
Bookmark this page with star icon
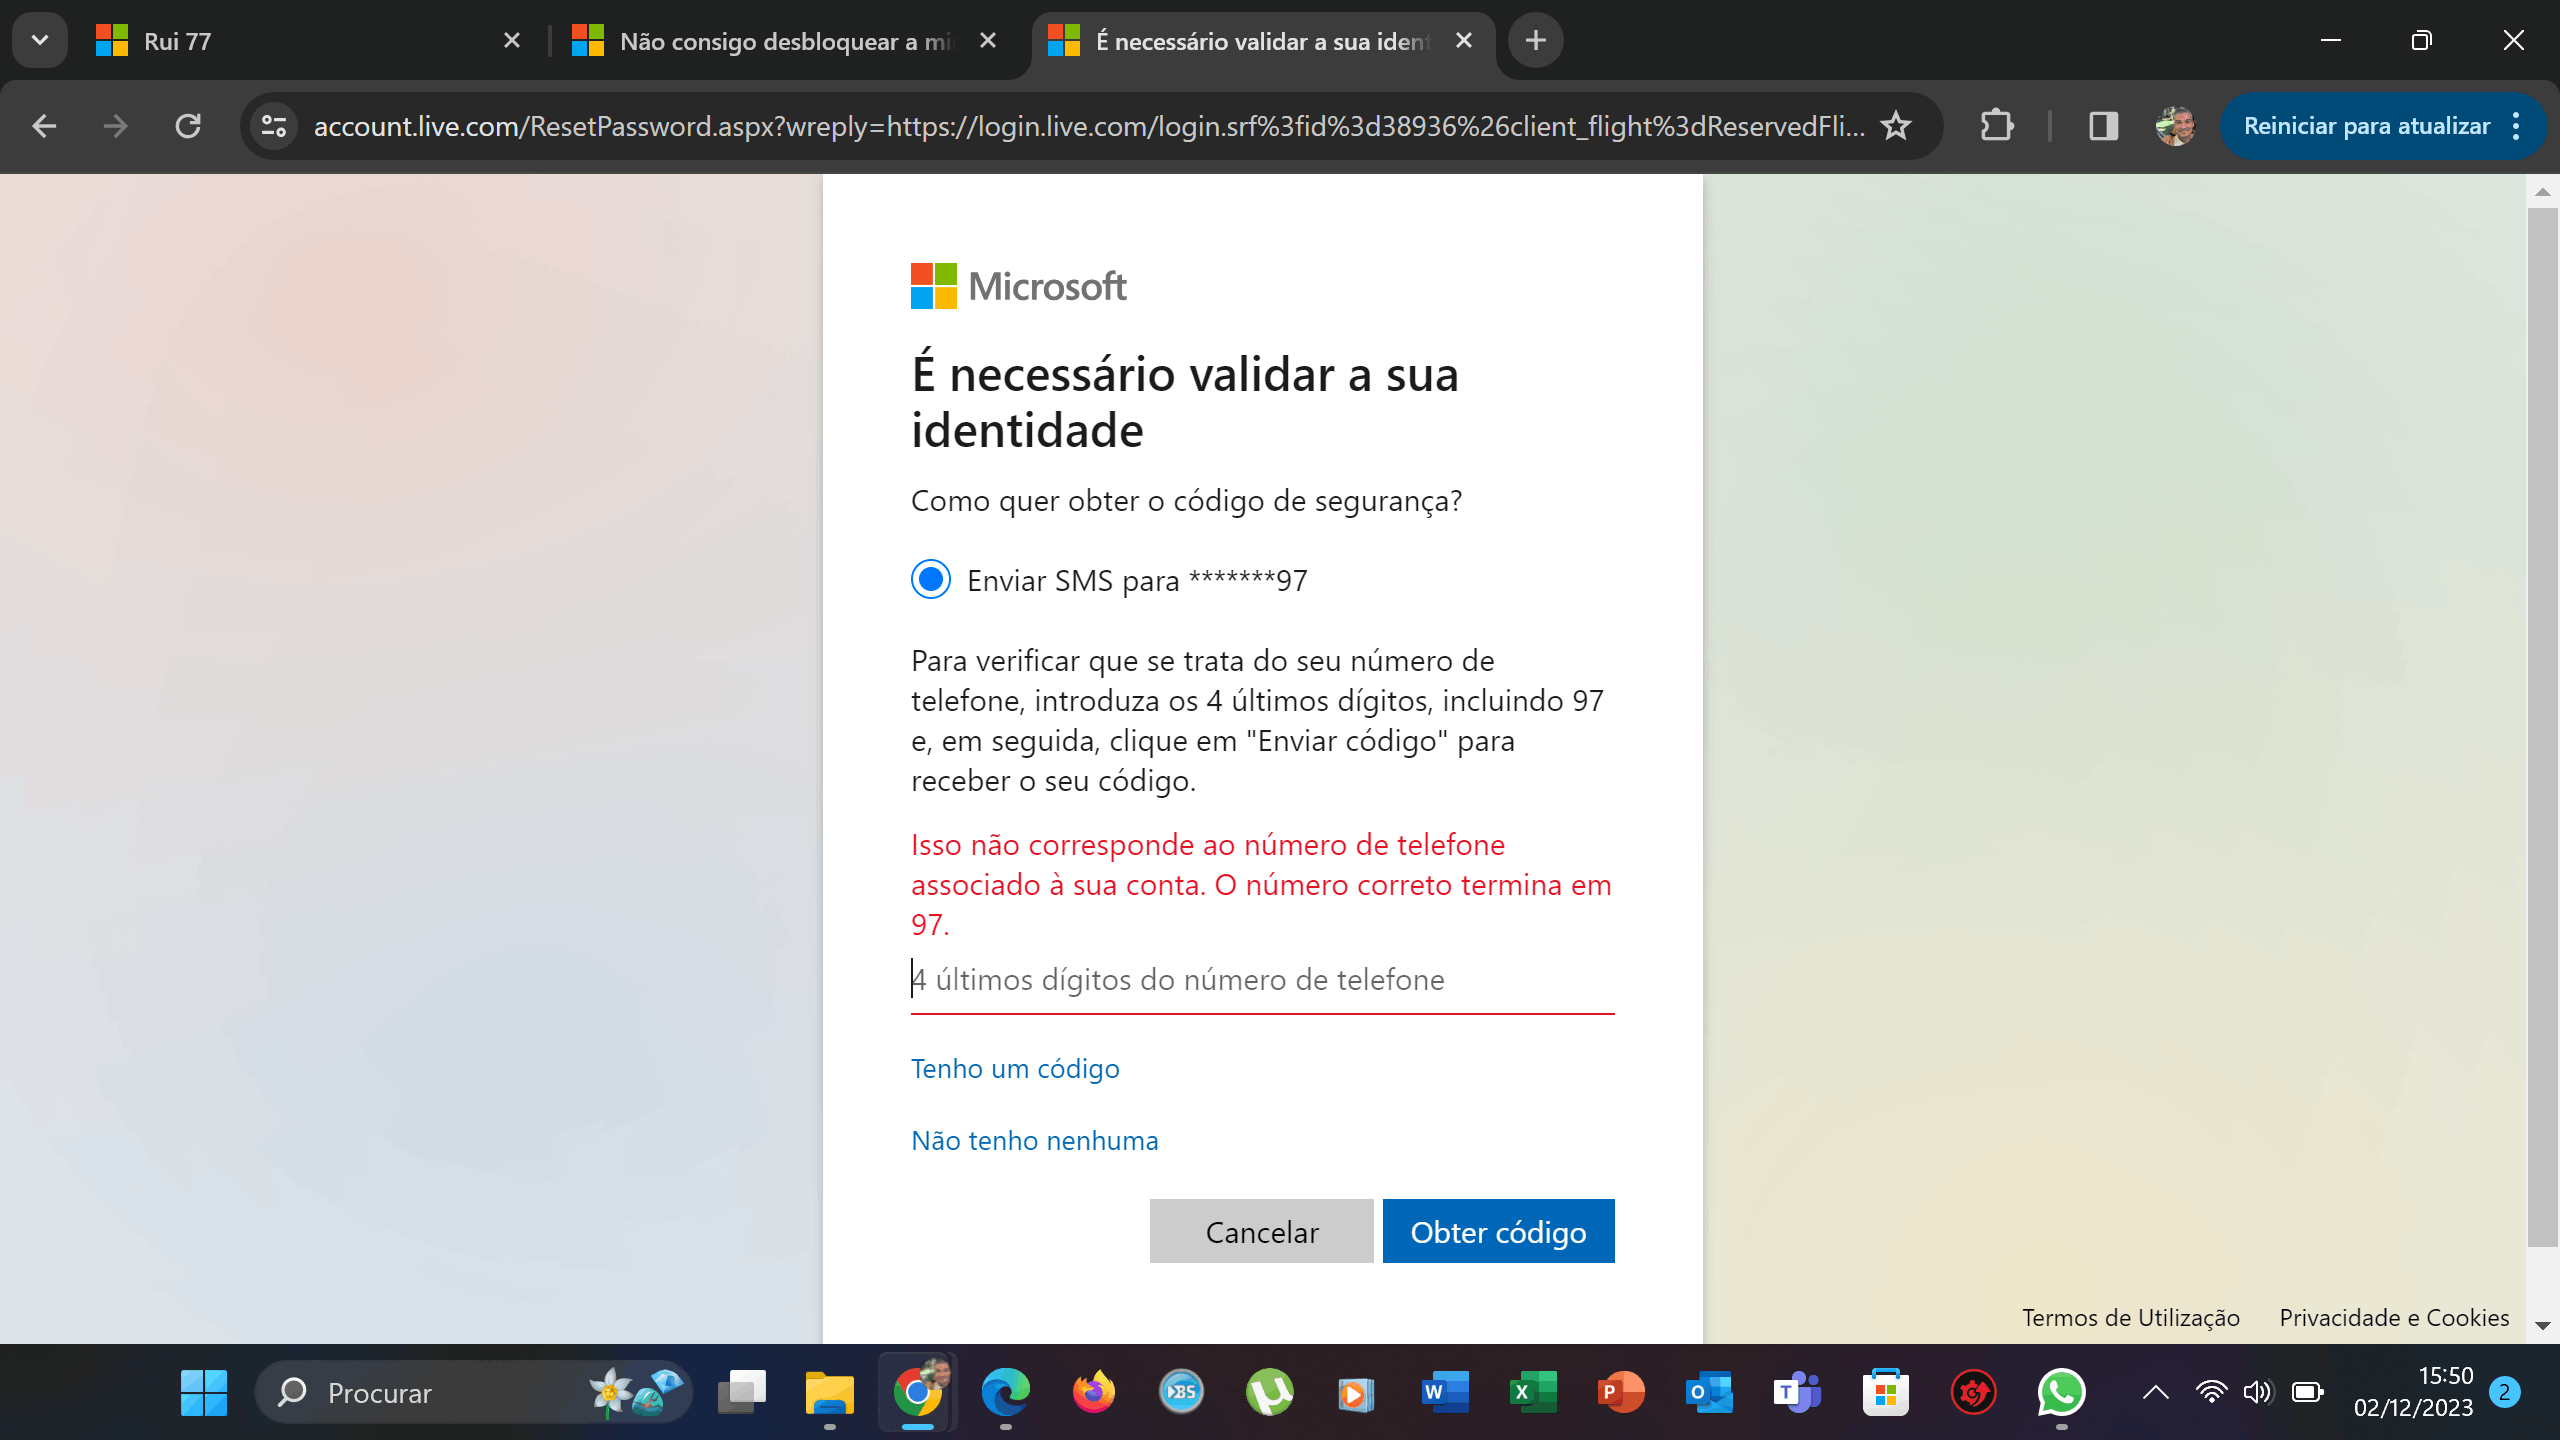[1895, 126]
